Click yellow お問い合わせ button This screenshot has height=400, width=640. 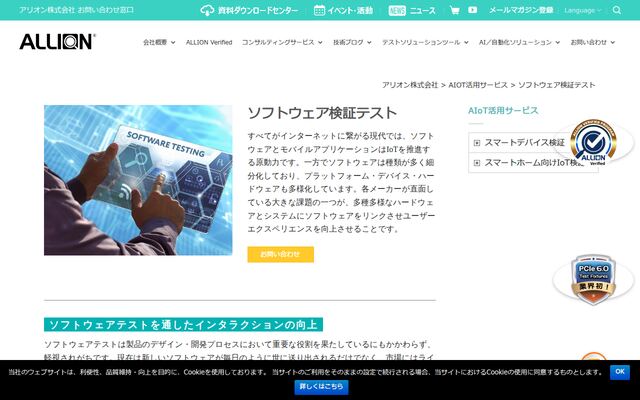tap(280, 254)
